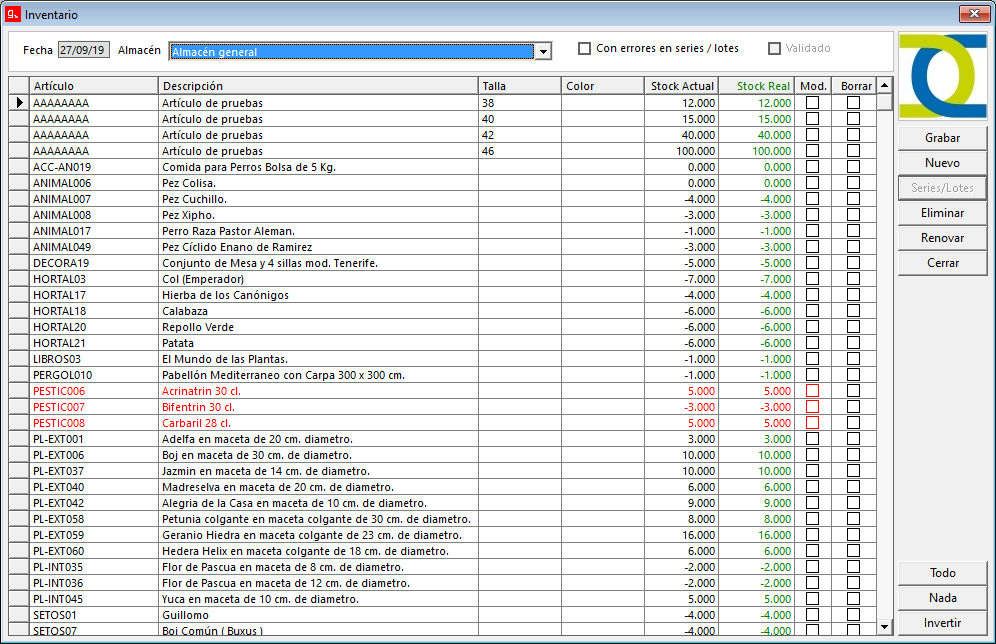Select all with the Todo button
The width and height of the screenshot is (996, 644).
coord(942,573)
